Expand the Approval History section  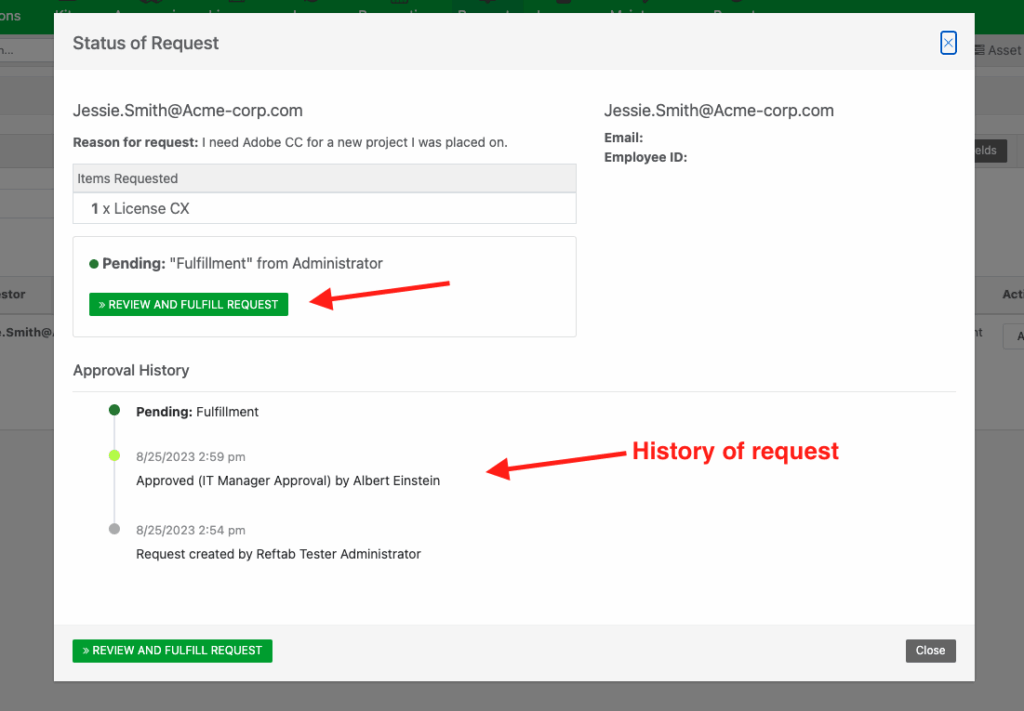[131, 370]
